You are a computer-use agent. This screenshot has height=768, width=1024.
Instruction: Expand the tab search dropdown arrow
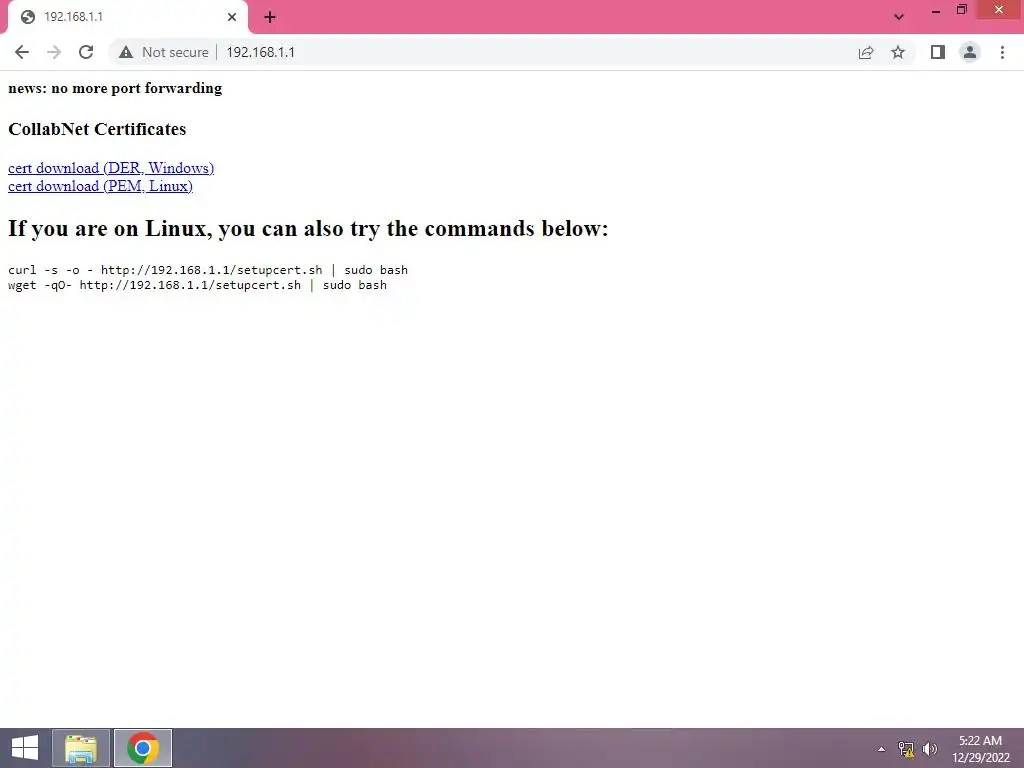899,17
